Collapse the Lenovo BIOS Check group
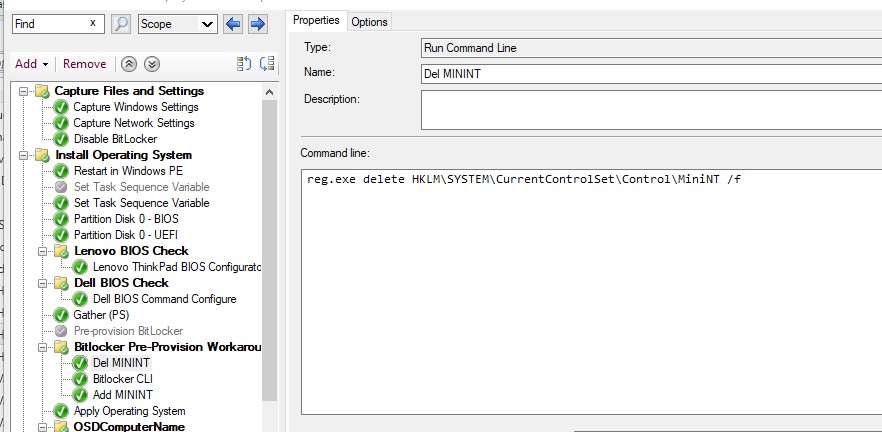 pyautogui.click(x=43, y=251)
